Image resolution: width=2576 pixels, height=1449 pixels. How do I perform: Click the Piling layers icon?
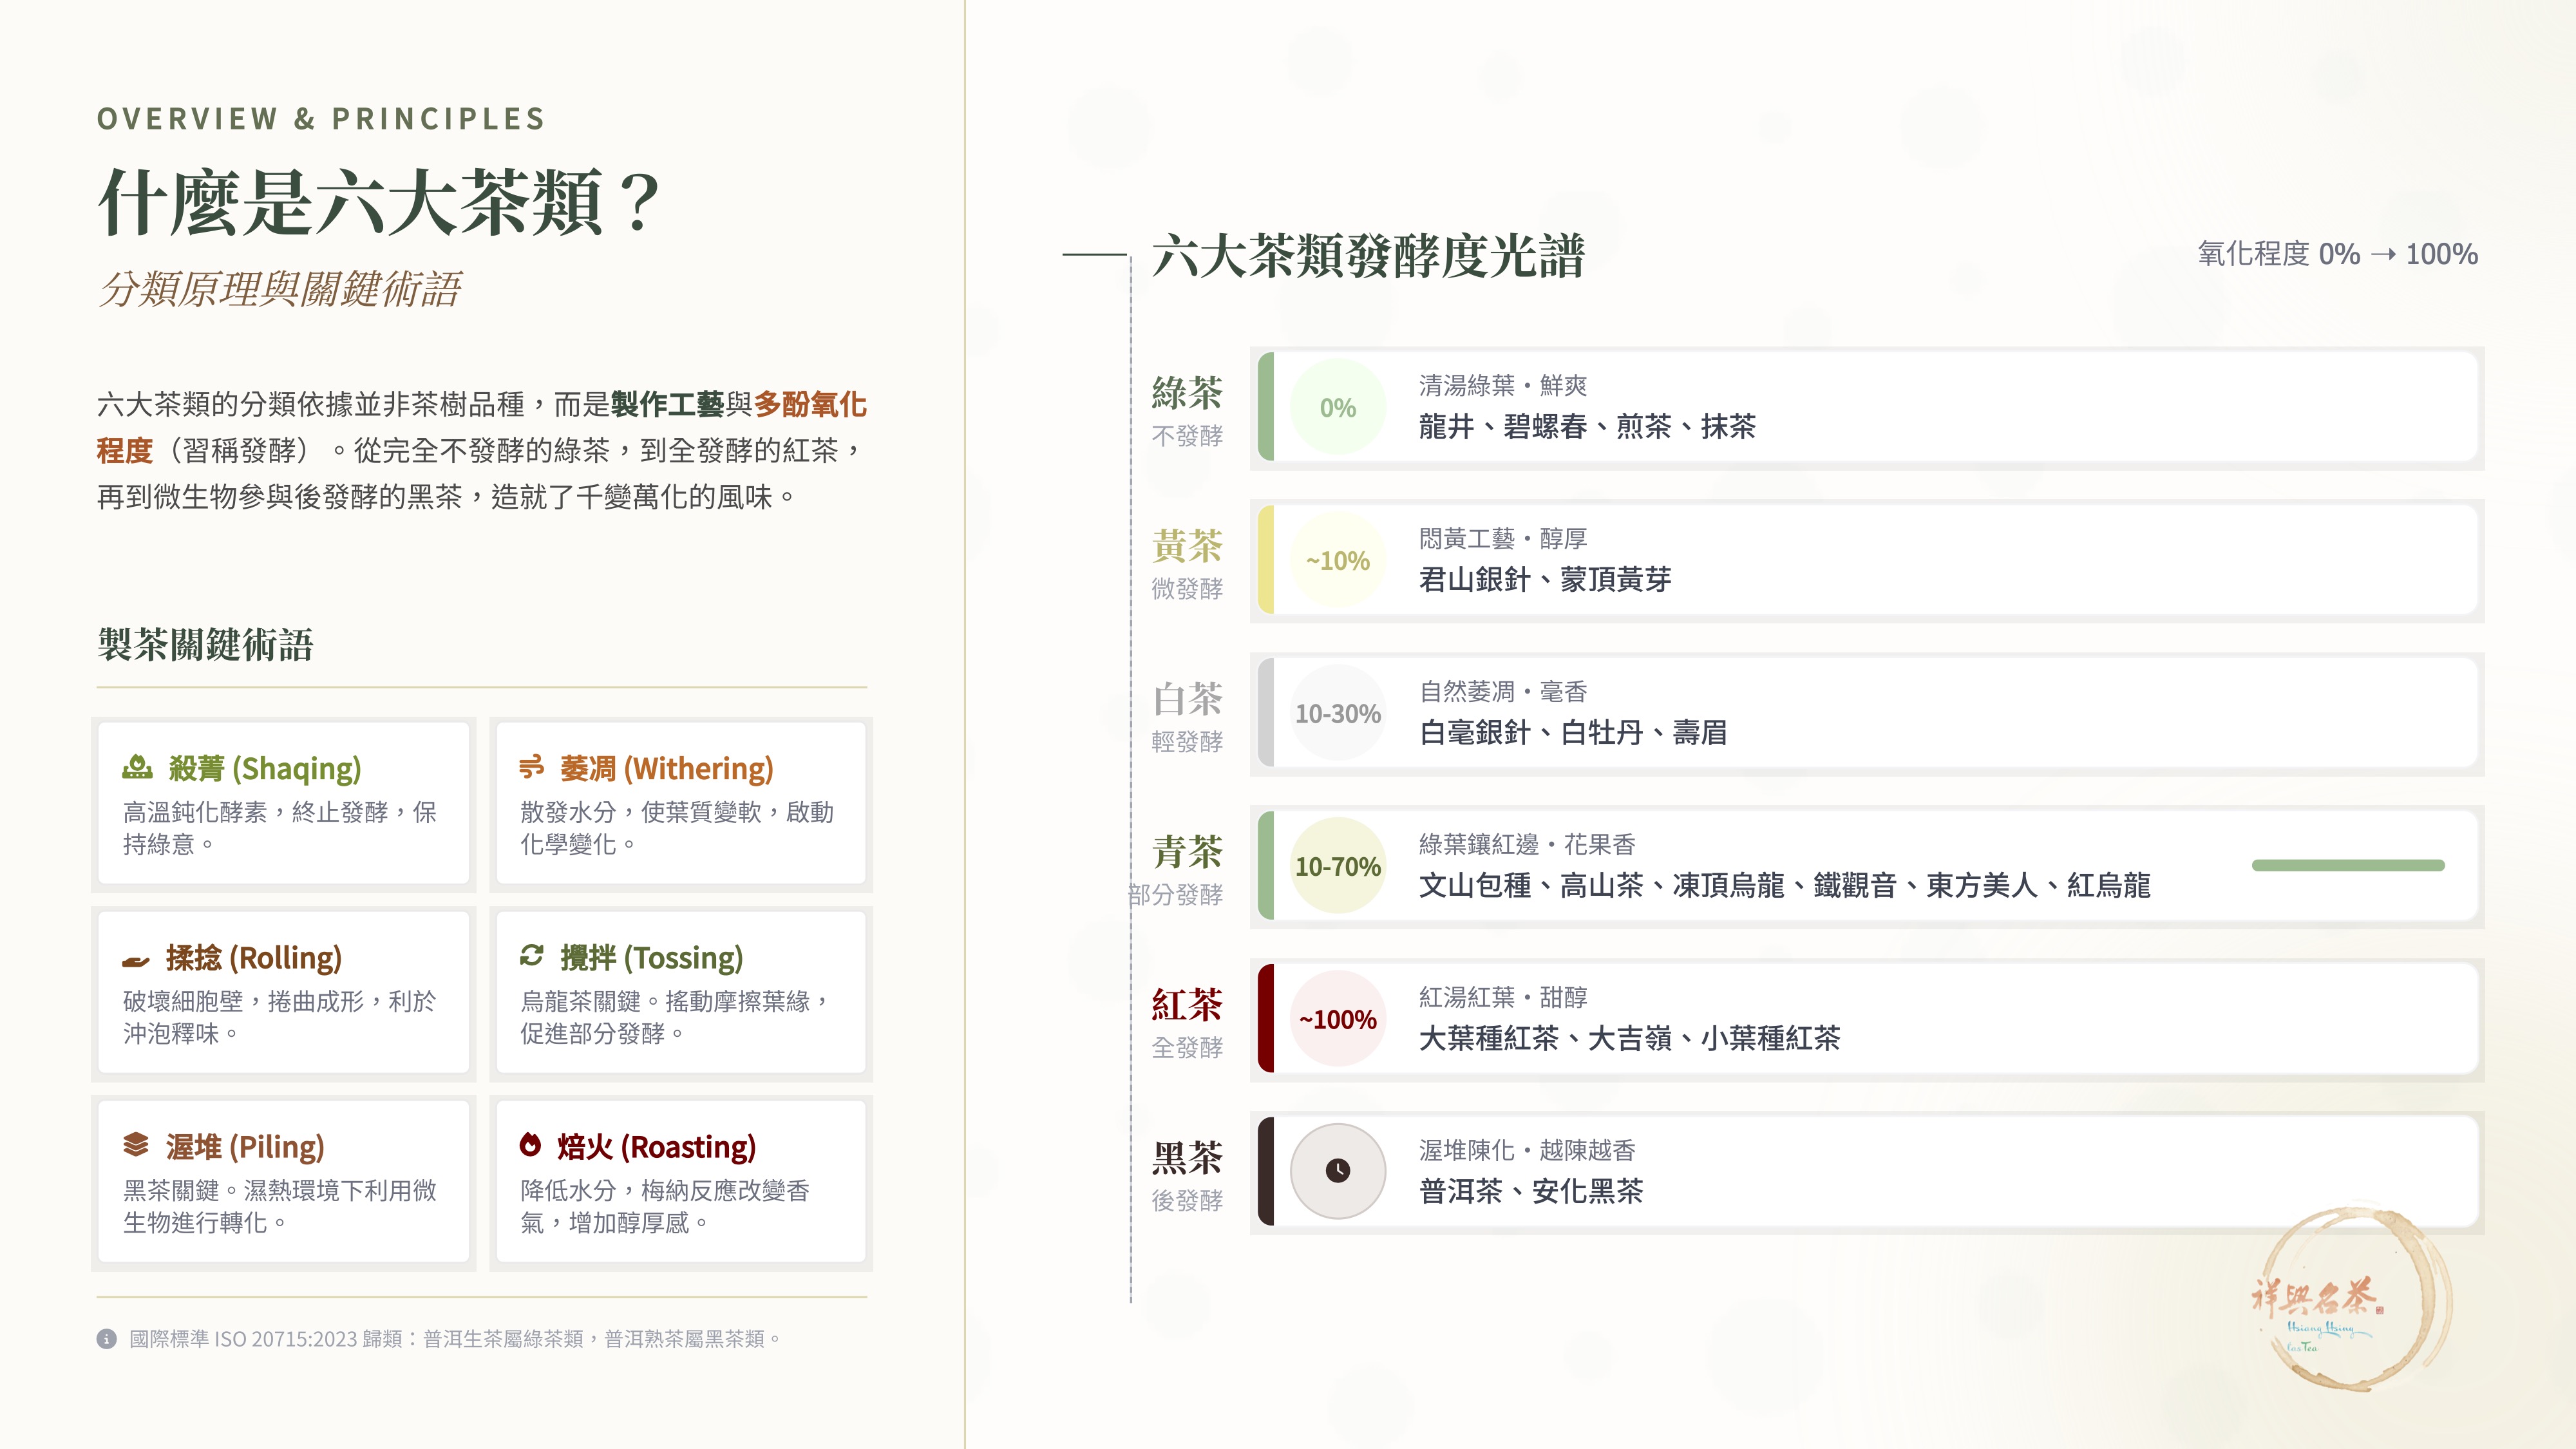coord(136,1144)
